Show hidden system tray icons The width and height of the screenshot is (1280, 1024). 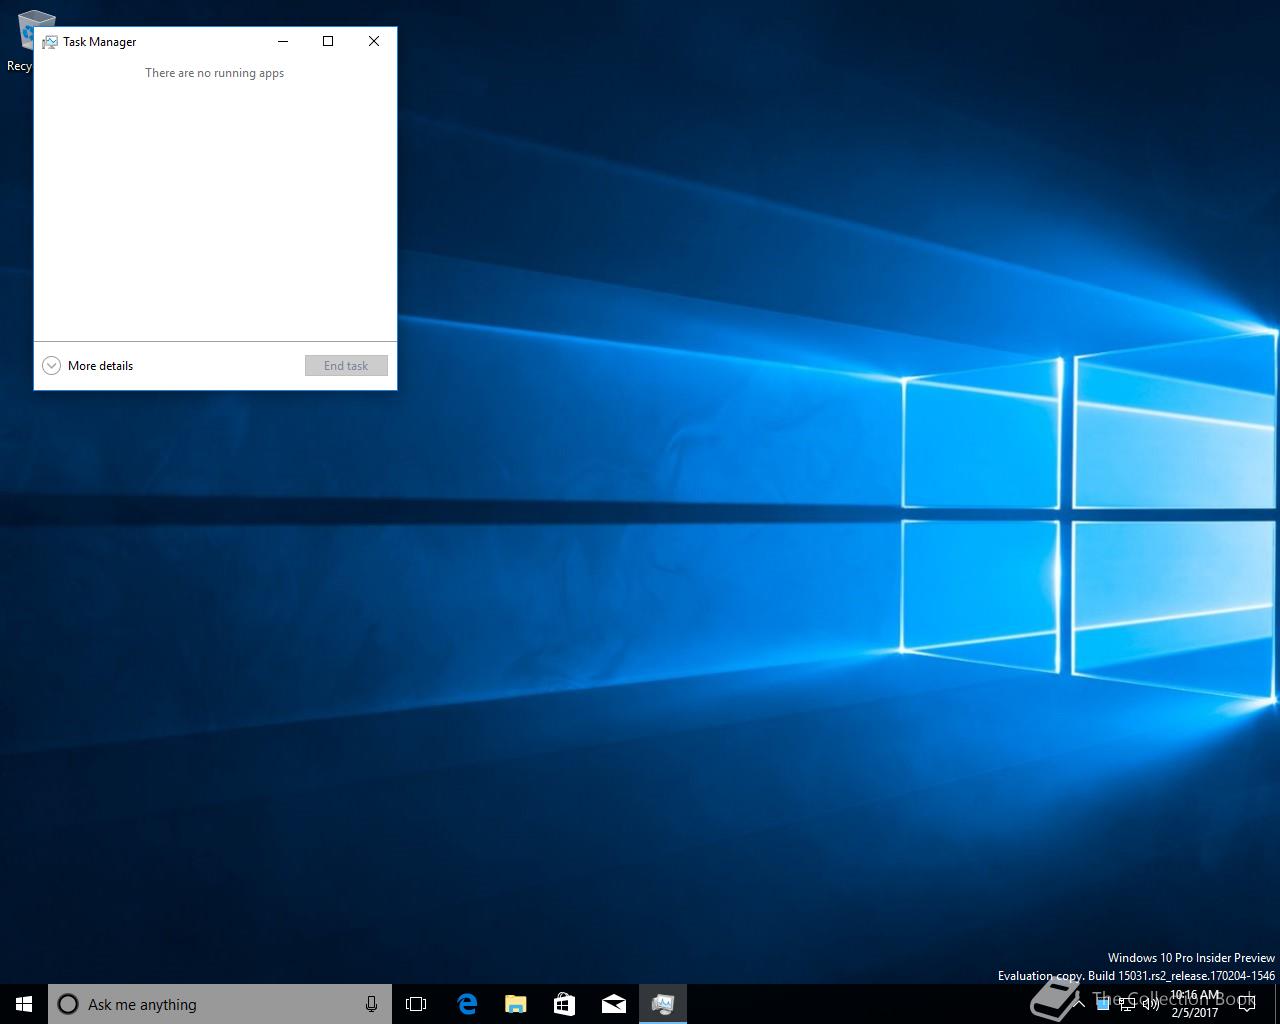1079,1004
